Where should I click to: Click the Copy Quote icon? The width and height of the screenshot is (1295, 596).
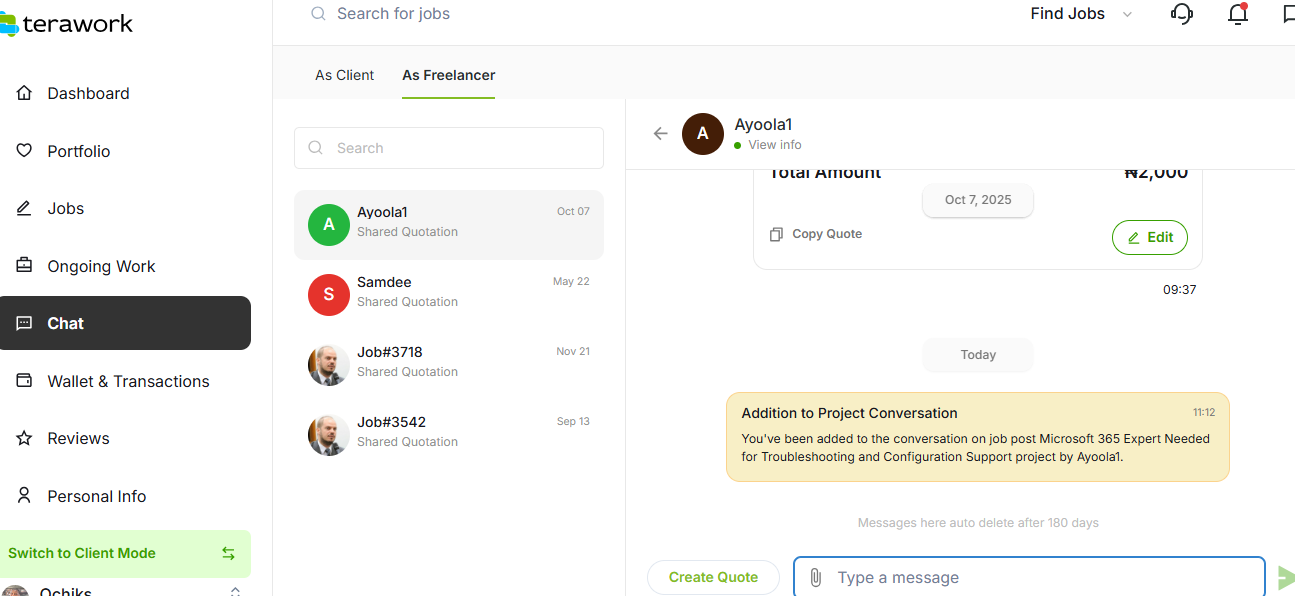pos(776,234)
